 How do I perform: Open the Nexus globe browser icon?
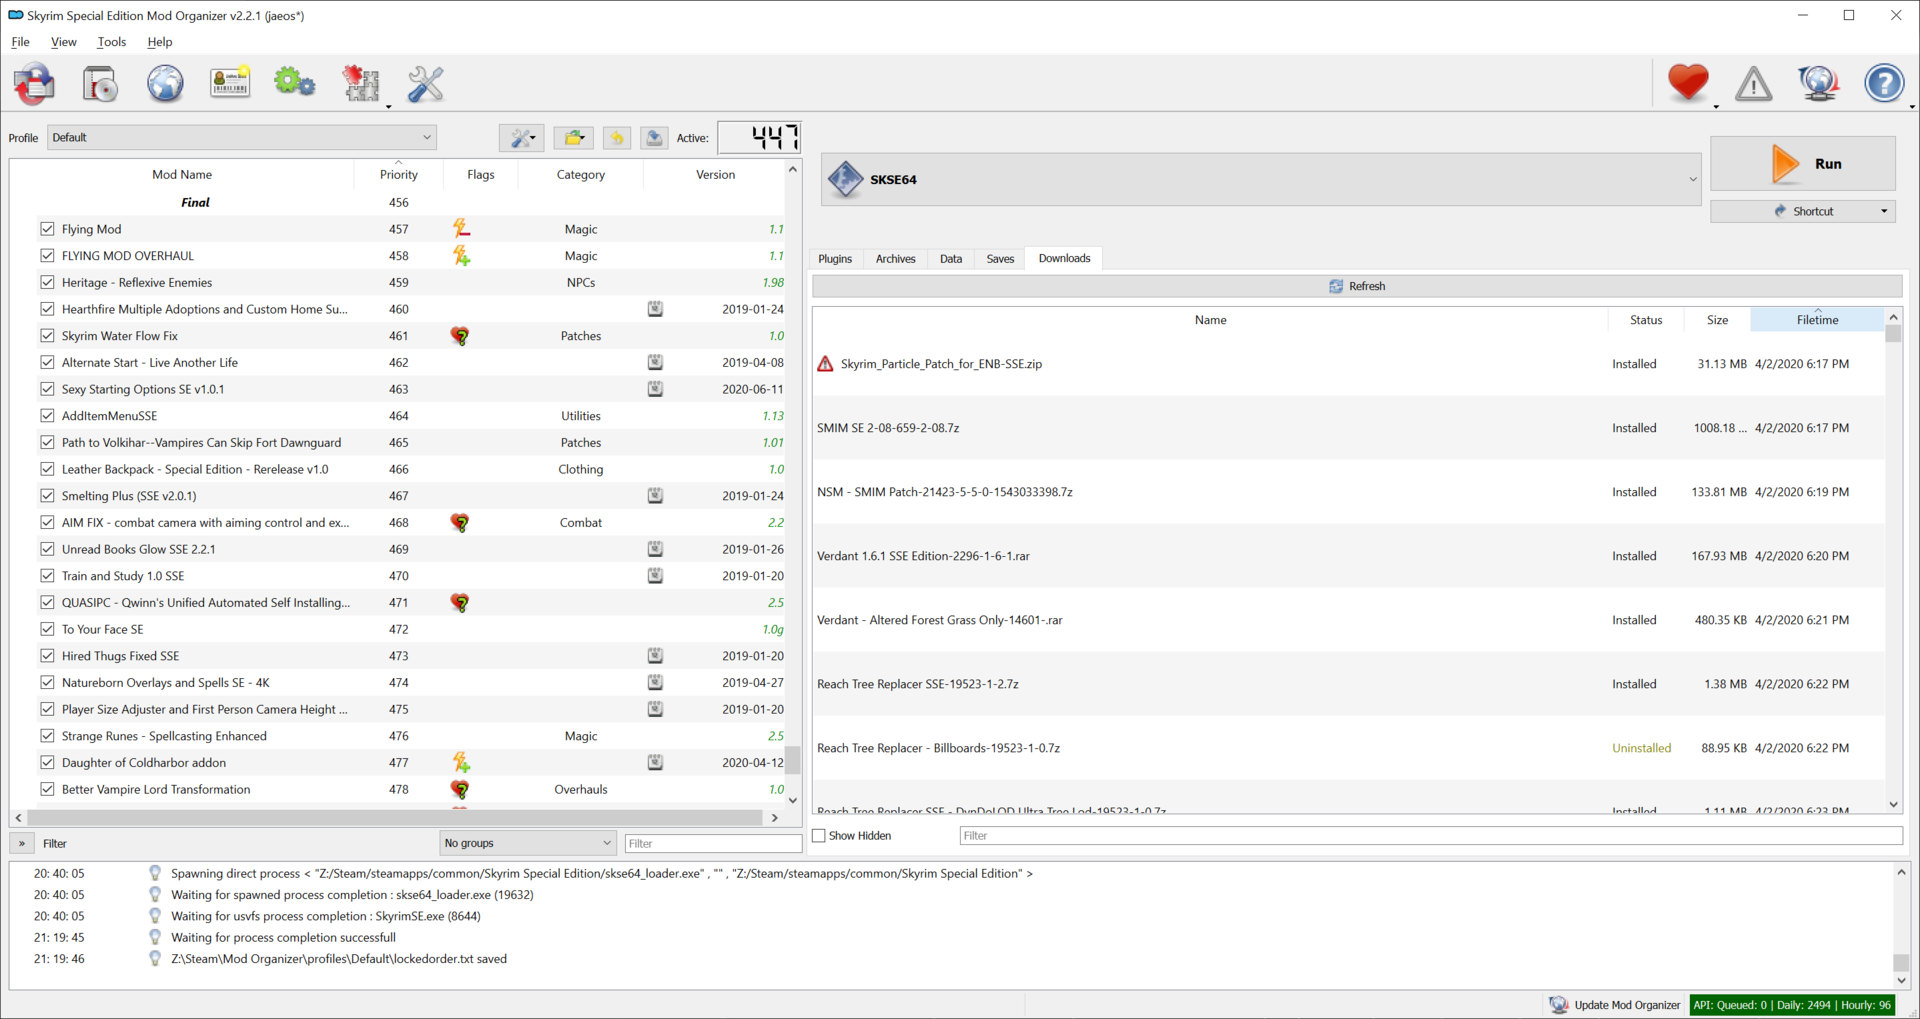point(165,84)
